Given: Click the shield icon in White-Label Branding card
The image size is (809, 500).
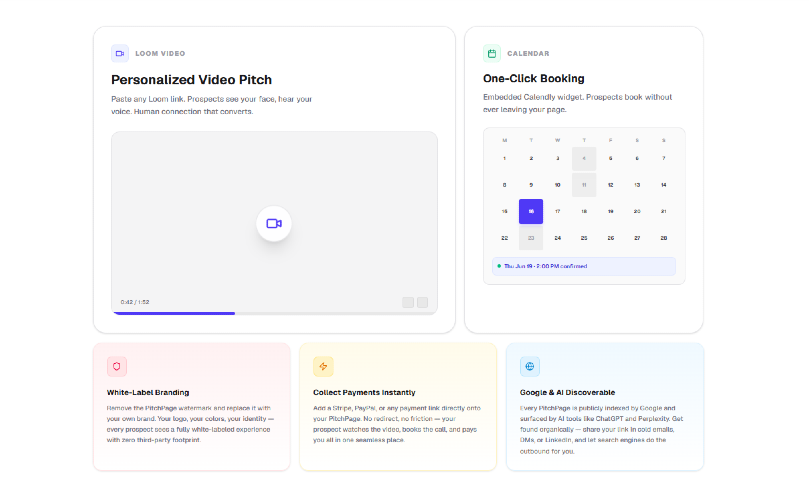Looking at the screenshot, I should pos(117,366).
